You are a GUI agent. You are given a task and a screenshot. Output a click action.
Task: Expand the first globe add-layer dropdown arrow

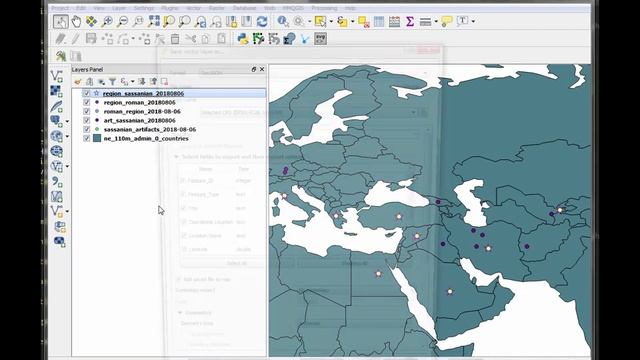tap(67, 136)
